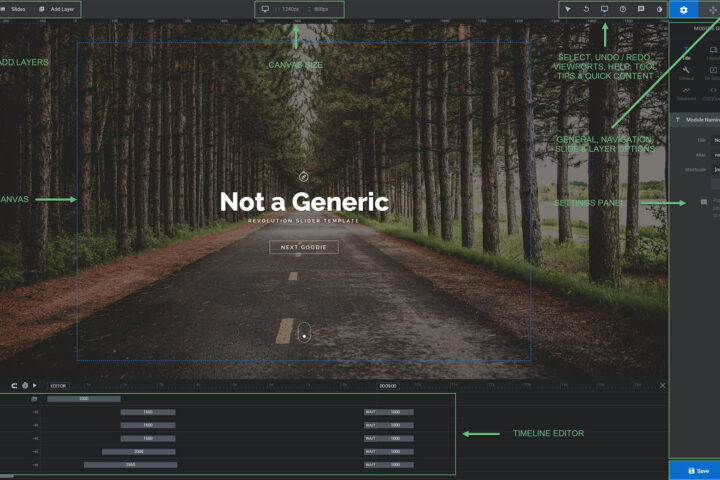Select the 'REVOLUTION SLIDER TEMPLATE' subtitle layer
The image size is (720, 480).
pos(303,221)
